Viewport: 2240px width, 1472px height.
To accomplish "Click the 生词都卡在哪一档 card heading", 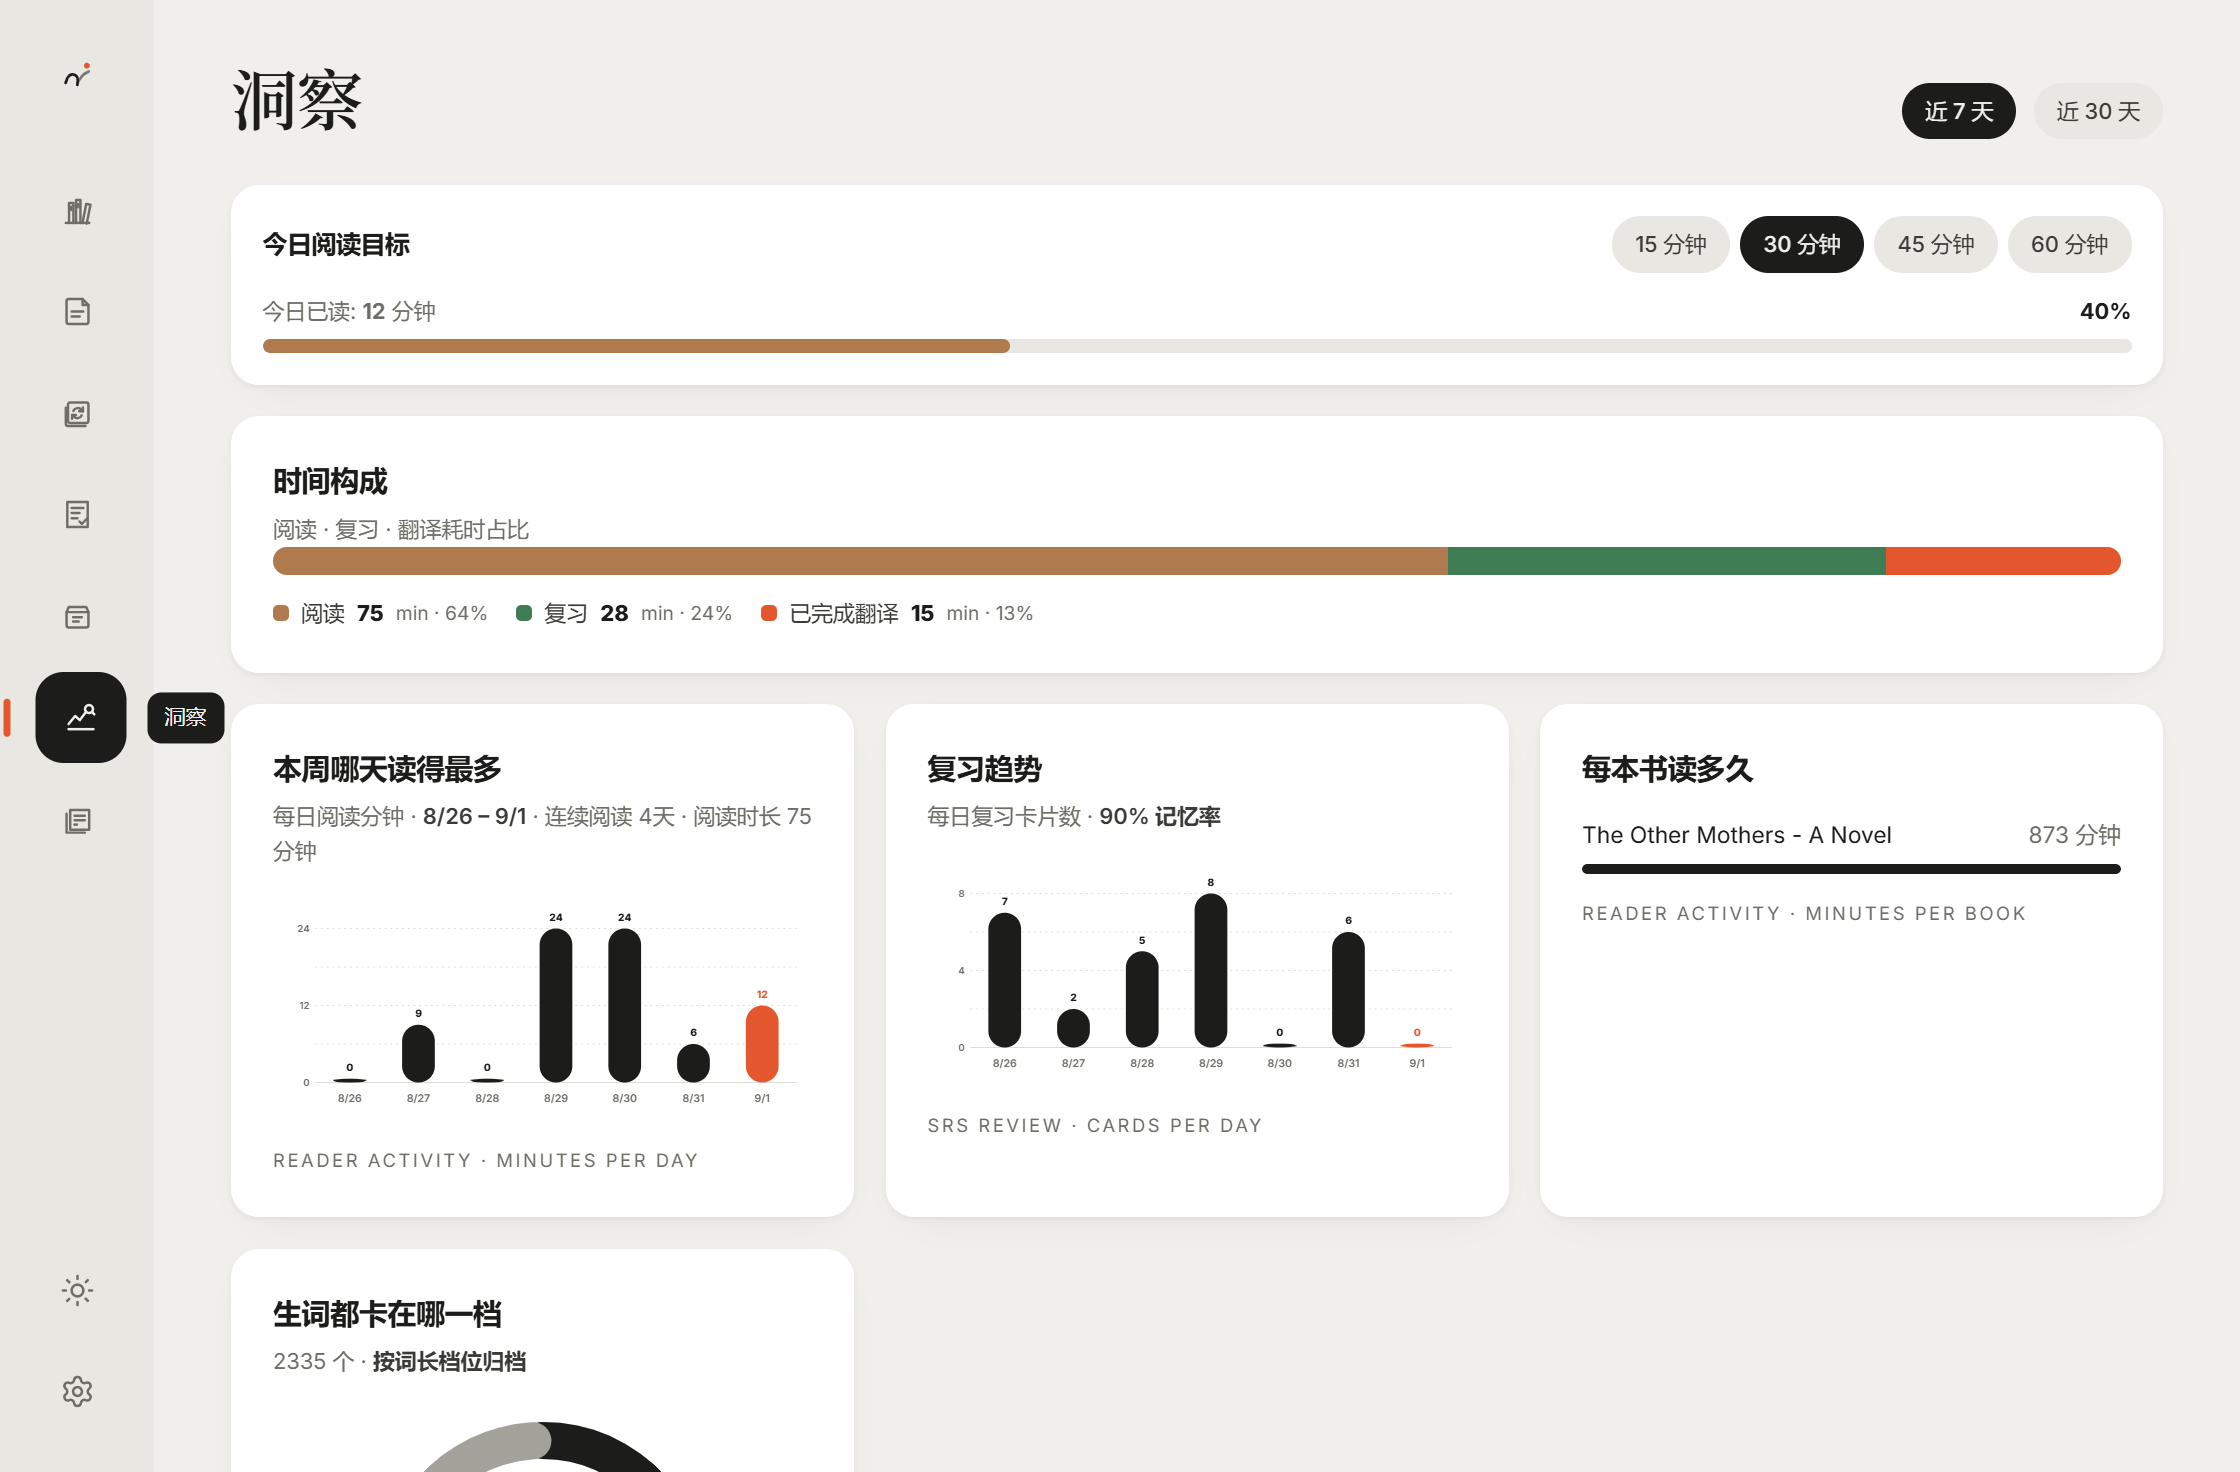I will click(x=387, y=1314).
